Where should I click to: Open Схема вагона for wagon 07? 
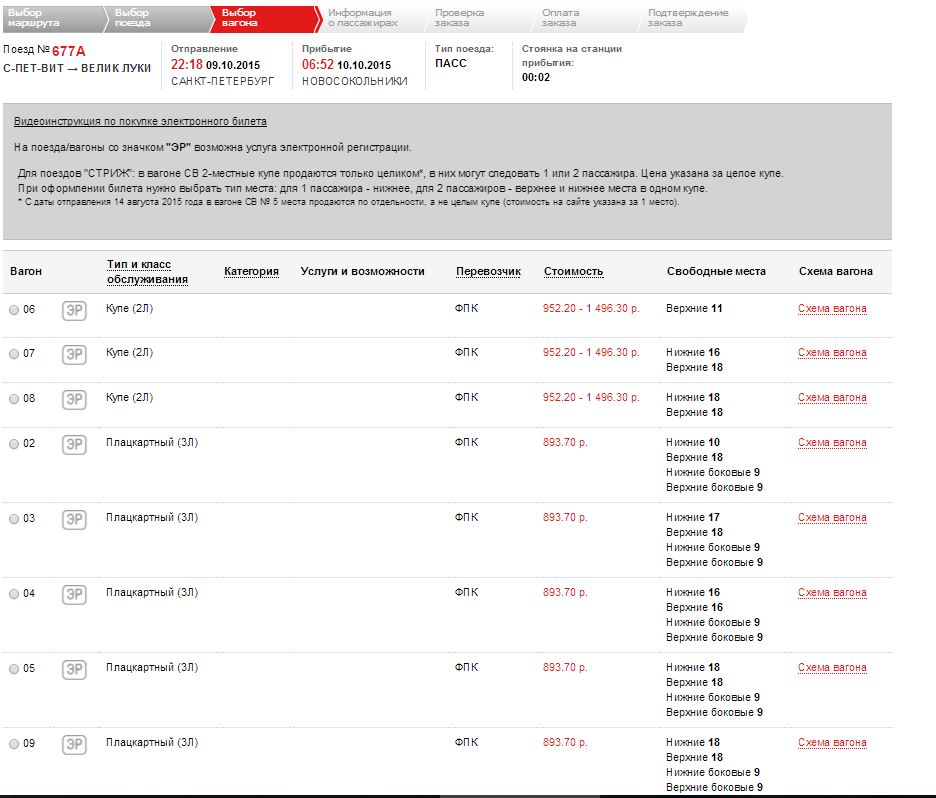coord(832,353)
